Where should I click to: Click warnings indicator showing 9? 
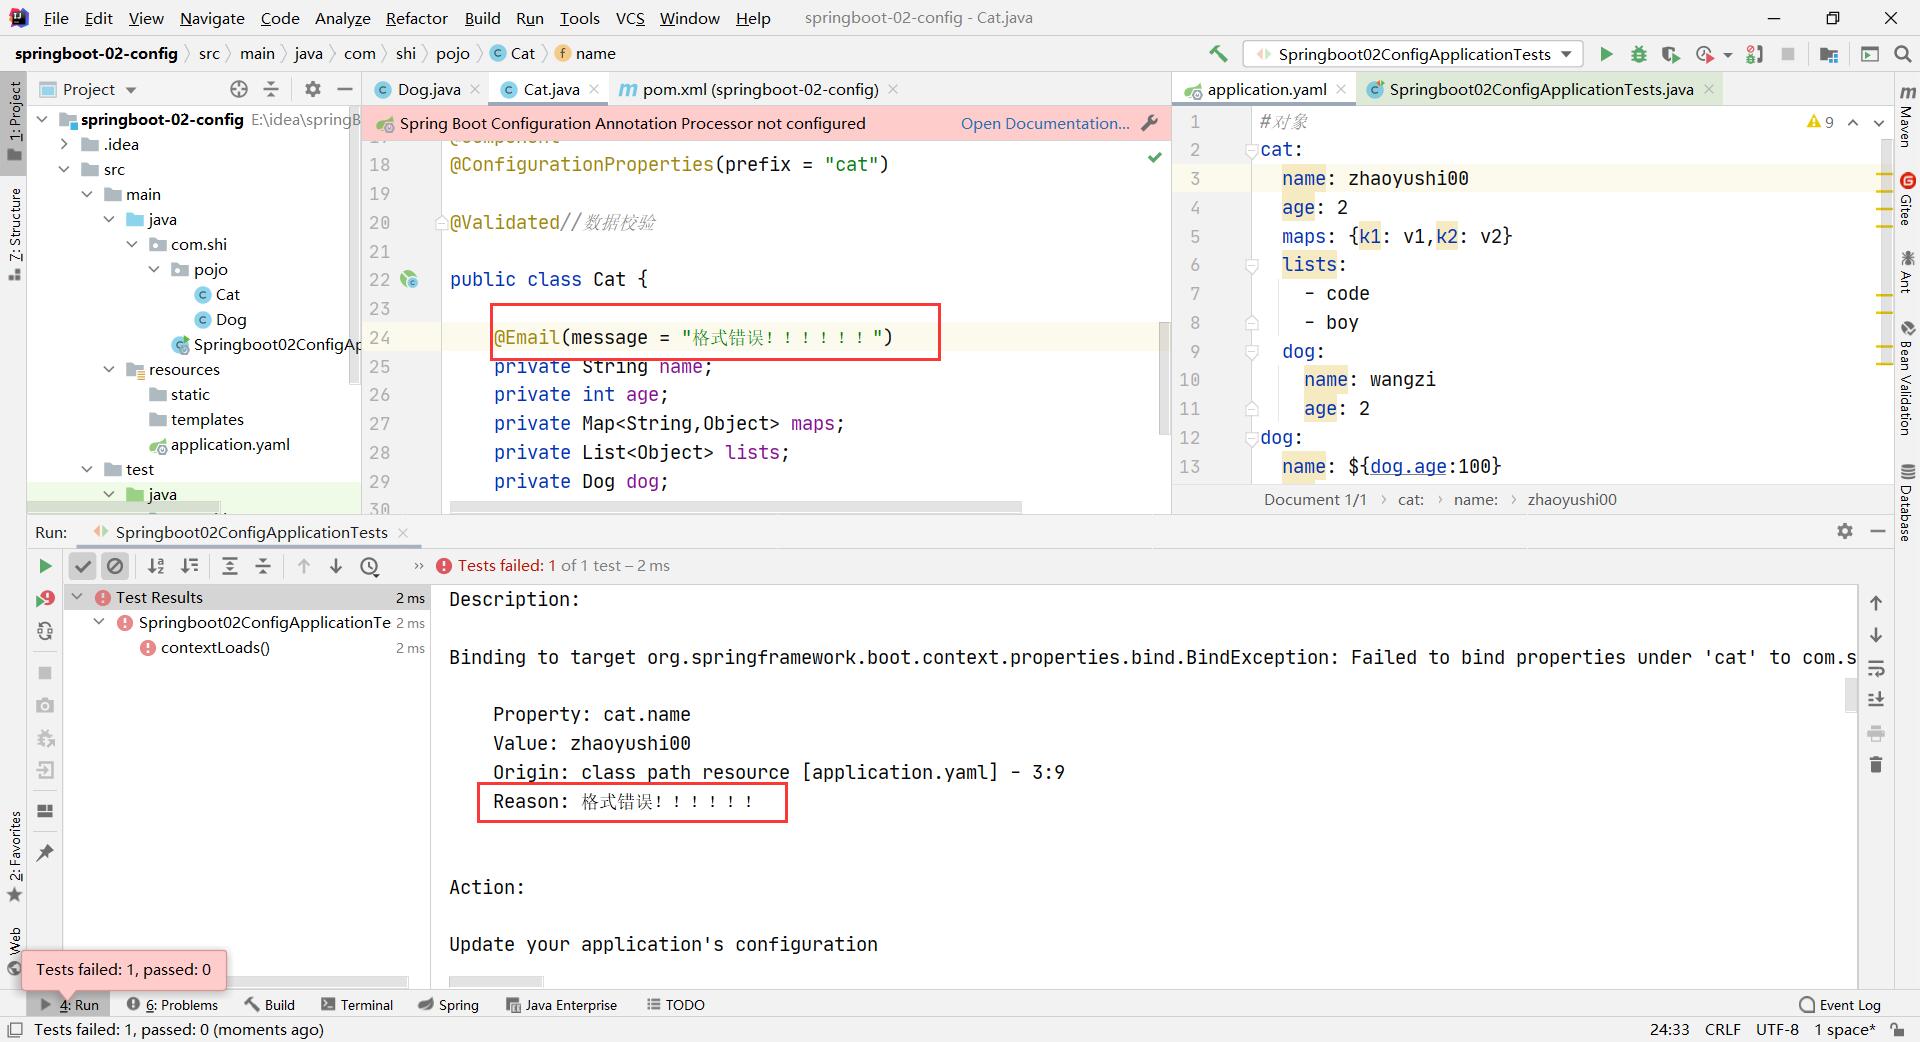1820,122
